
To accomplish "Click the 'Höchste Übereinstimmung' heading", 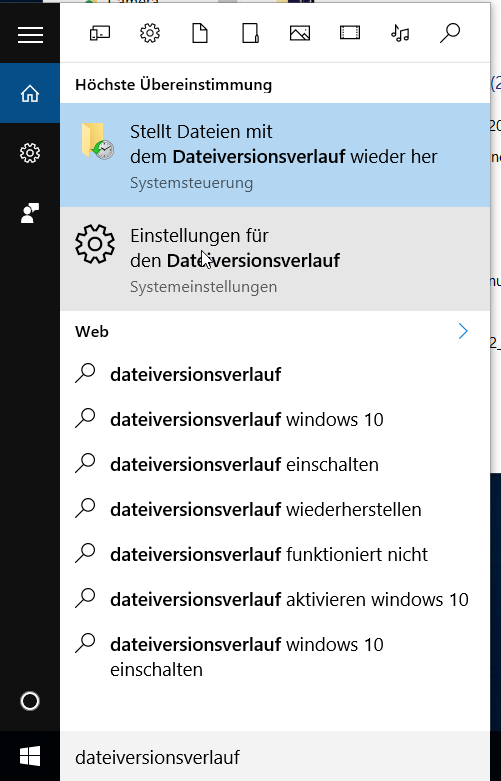I will [x=173, y=85].
